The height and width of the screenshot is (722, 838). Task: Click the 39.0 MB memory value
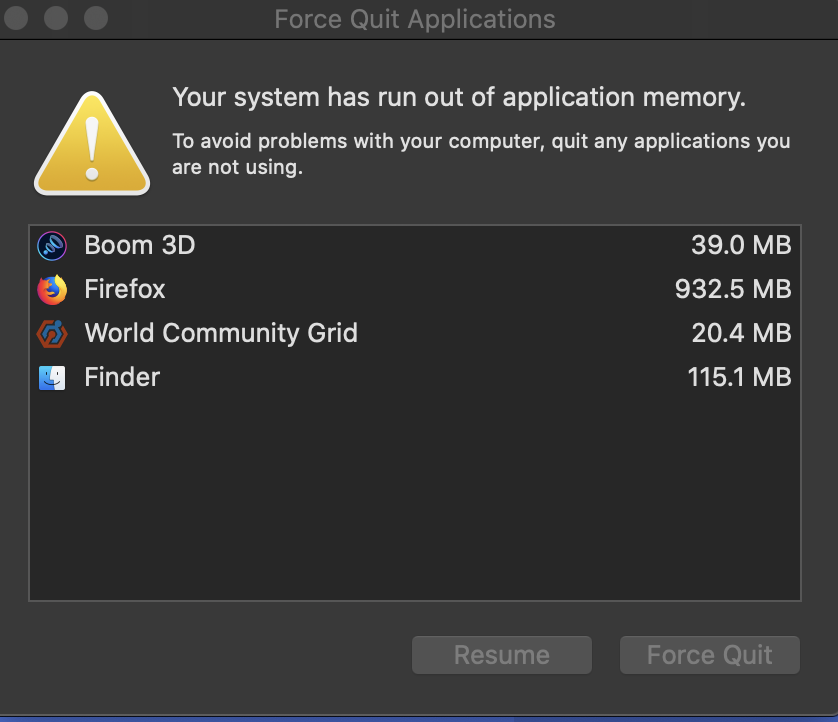(x=741, y=246)
